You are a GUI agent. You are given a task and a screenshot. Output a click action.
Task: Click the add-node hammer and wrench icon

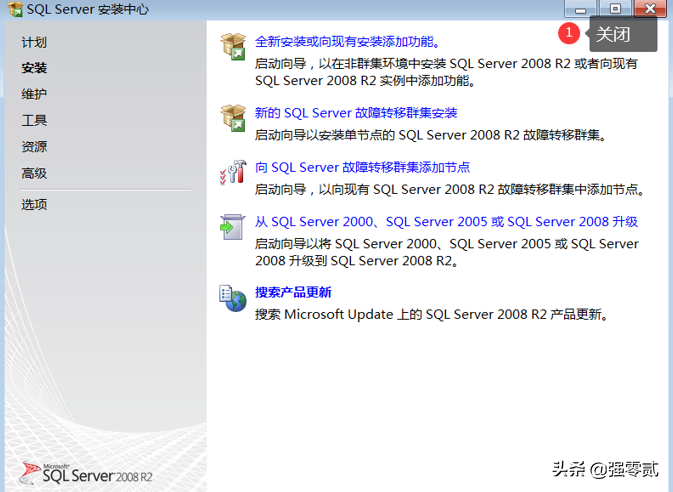pyautogui.click(x=233, y=172)
